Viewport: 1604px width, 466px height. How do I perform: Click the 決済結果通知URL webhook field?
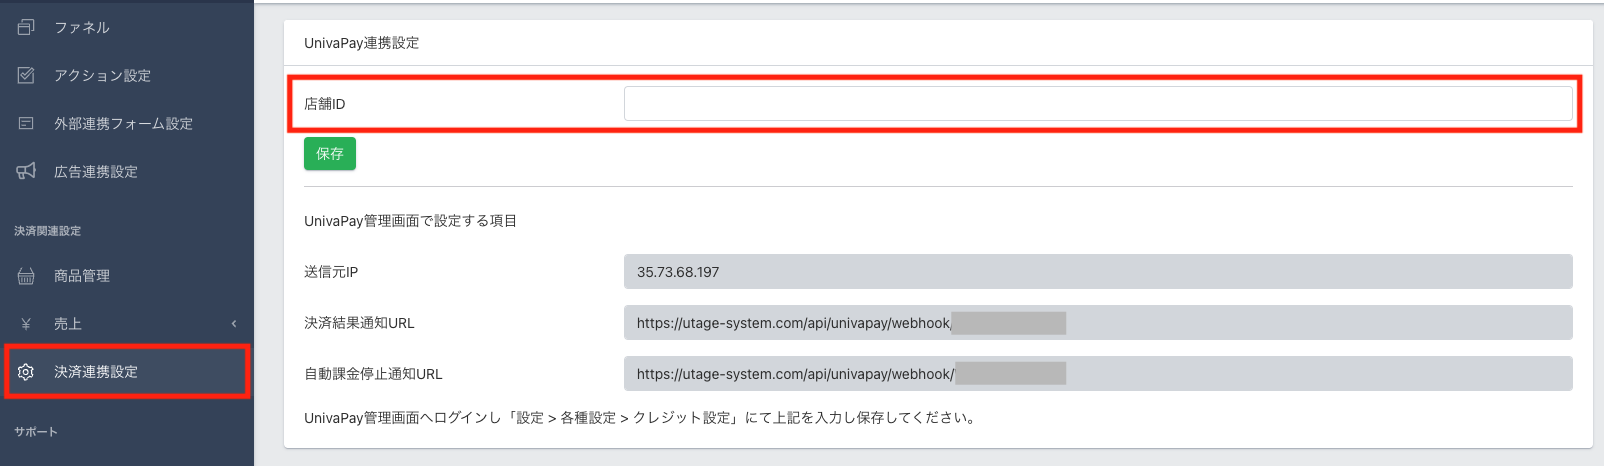[1097, 323]
